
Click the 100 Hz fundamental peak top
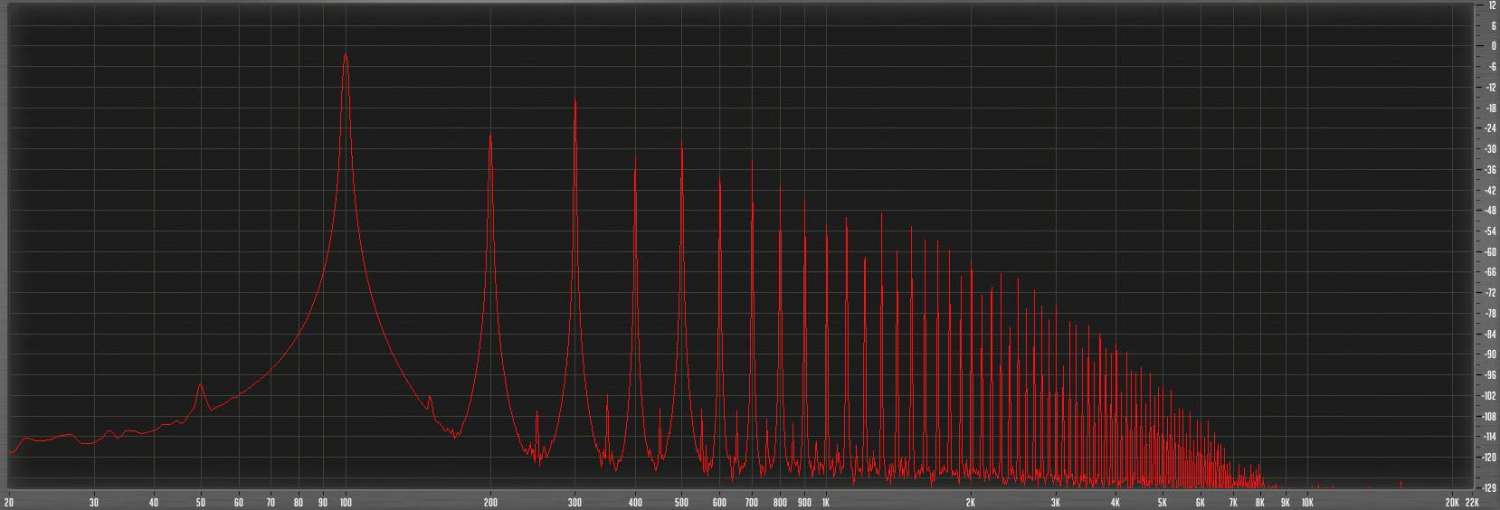(346, 56)
